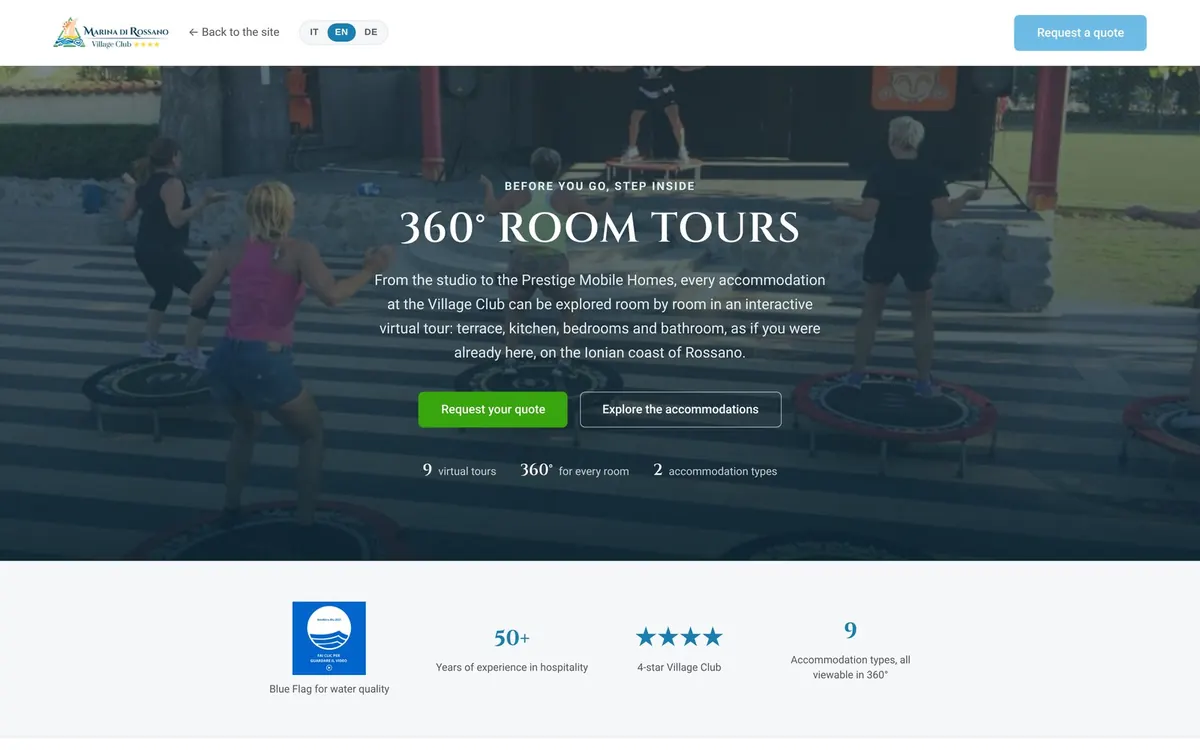This screenshot has height=750, width=1200.
Task: Click the 360° Room Tours heading
Action: point(600,228)
